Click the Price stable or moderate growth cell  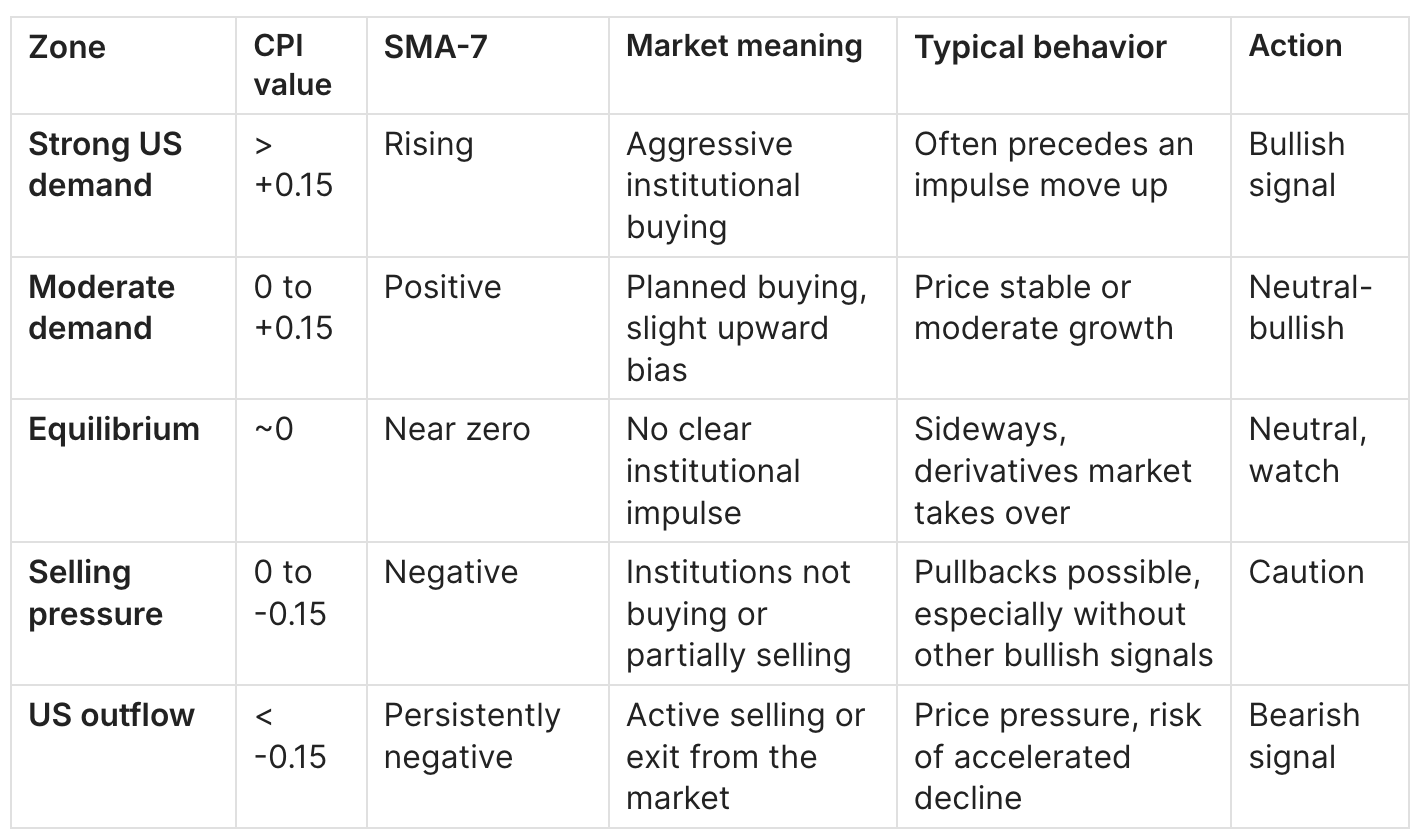pyautogui.click(x=1043, y=307)
